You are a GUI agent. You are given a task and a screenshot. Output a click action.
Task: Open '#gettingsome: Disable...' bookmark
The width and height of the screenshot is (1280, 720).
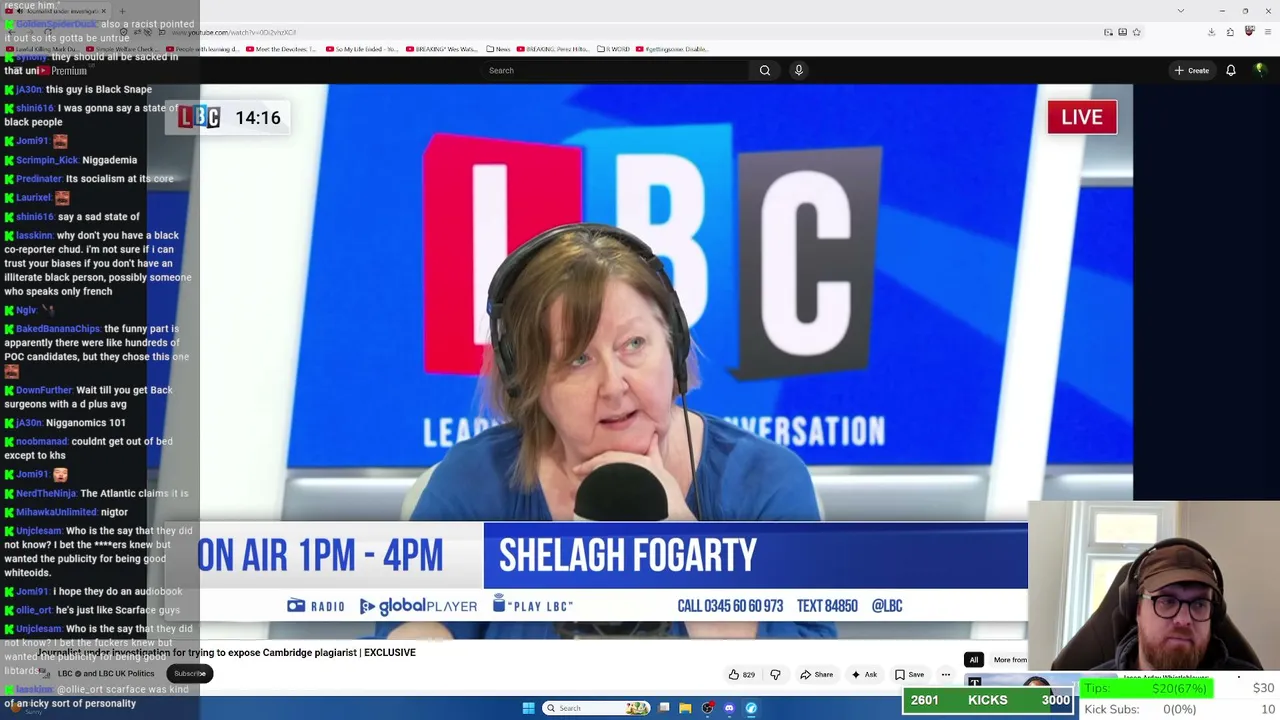pyautogui.click(x=672, y=49)
